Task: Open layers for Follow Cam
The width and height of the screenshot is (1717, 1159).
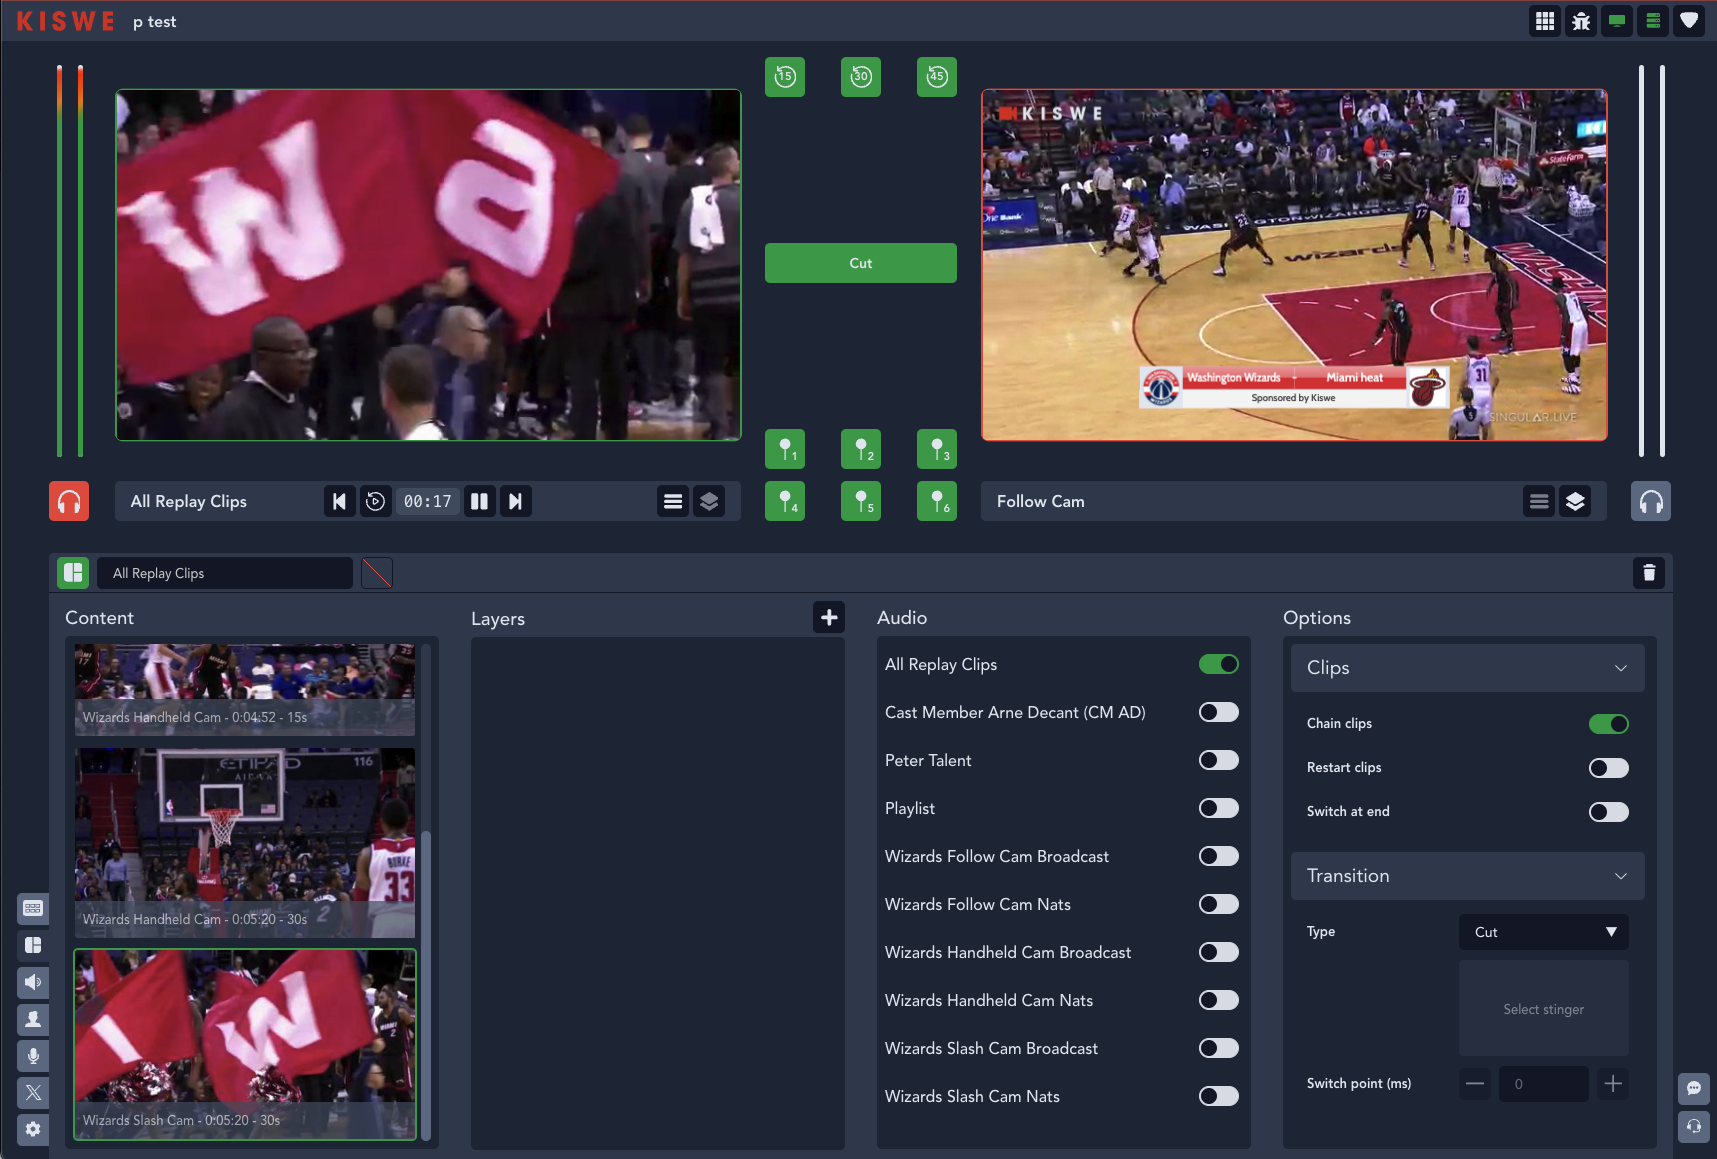Action: click(x=1575, y=501)
